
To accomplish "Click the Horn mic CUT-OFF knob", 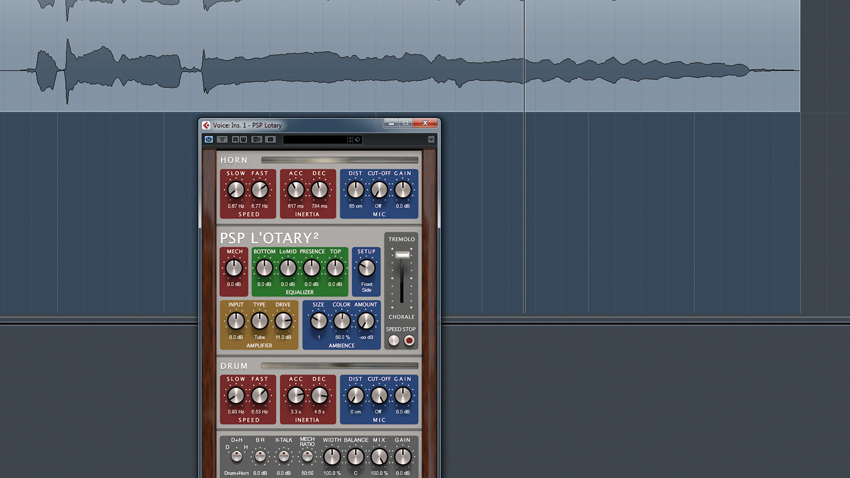I will [x=379, y=190].
